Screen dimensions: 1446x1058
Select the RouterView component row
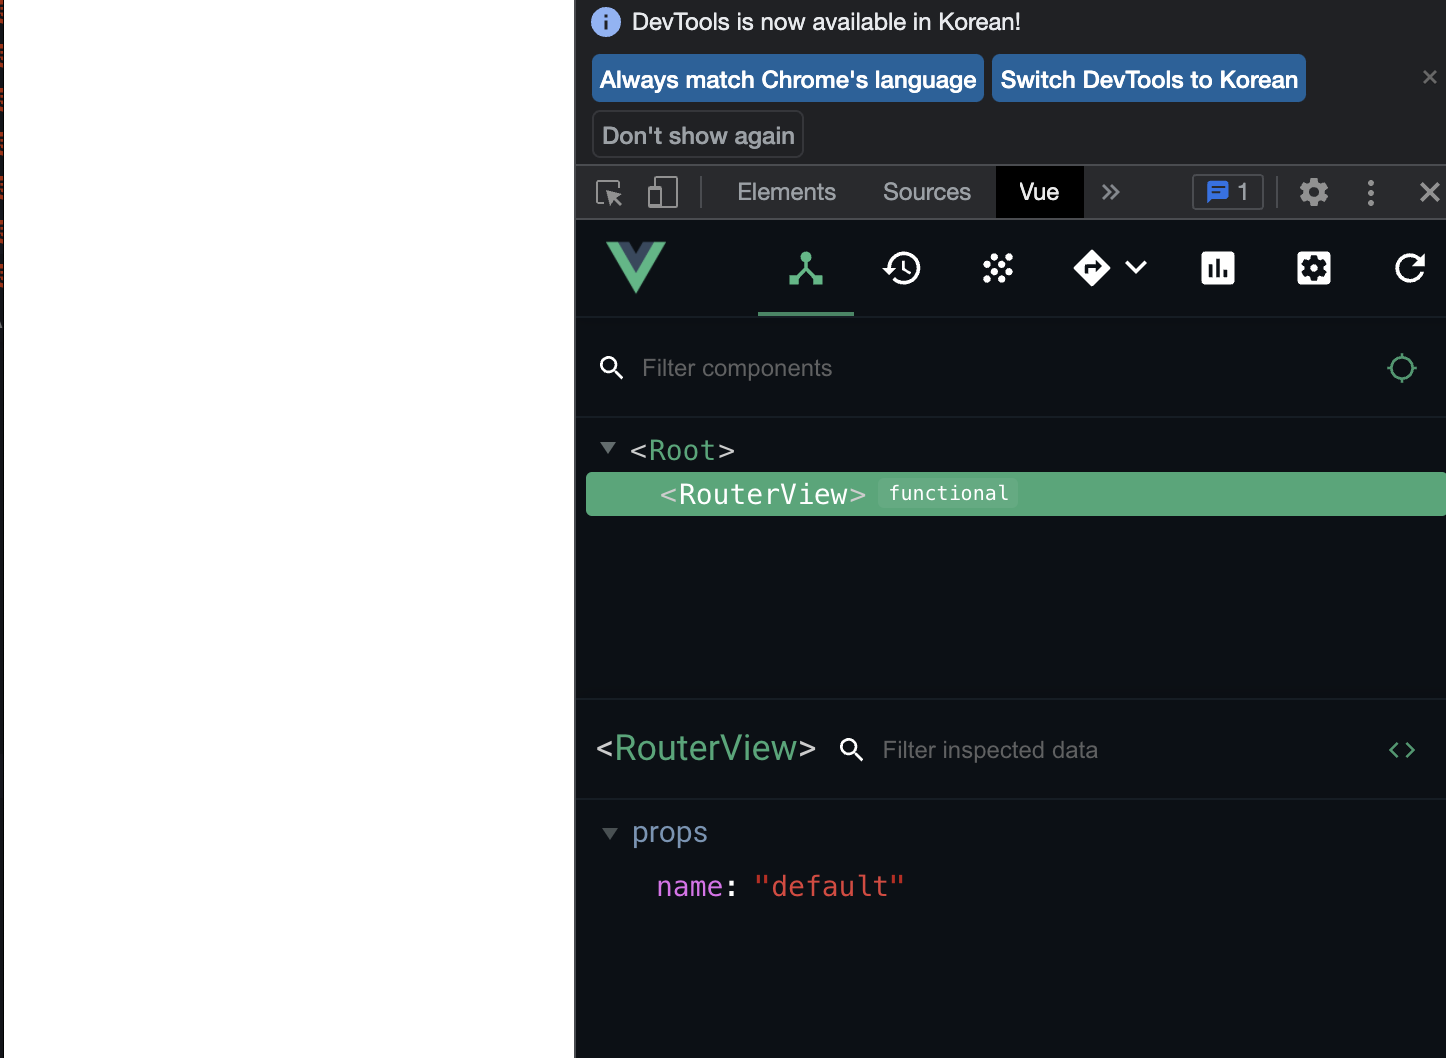[x=1016, y=494]
